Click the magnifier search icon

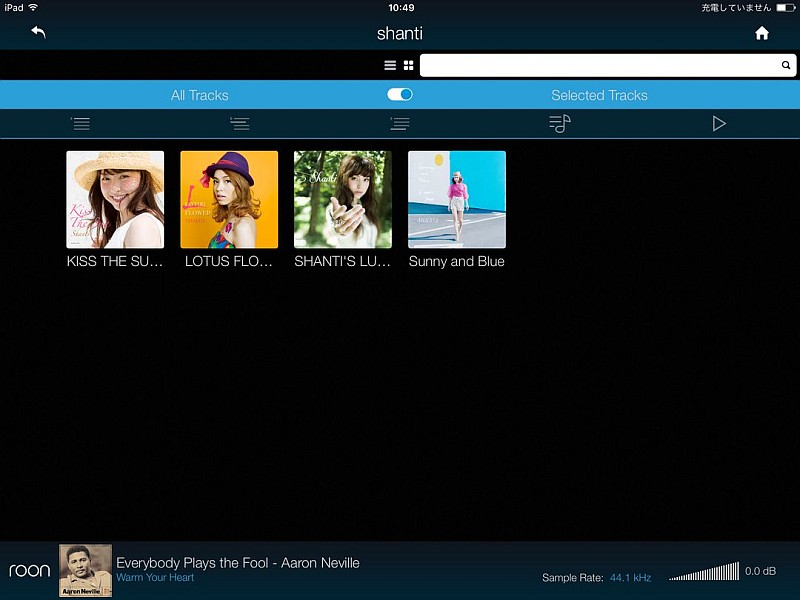click(786, 65)
